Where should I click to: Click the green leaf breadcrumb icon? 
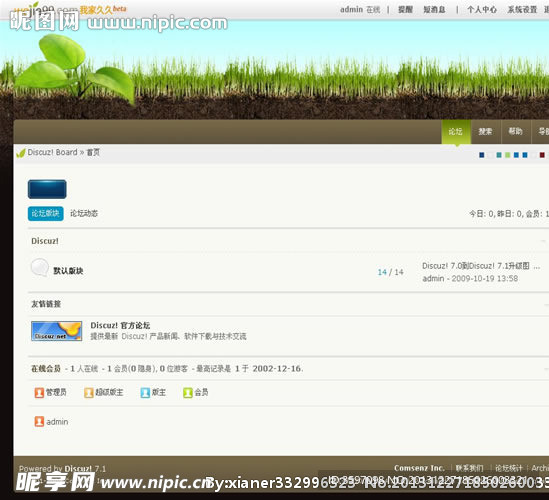pos(21,153)
